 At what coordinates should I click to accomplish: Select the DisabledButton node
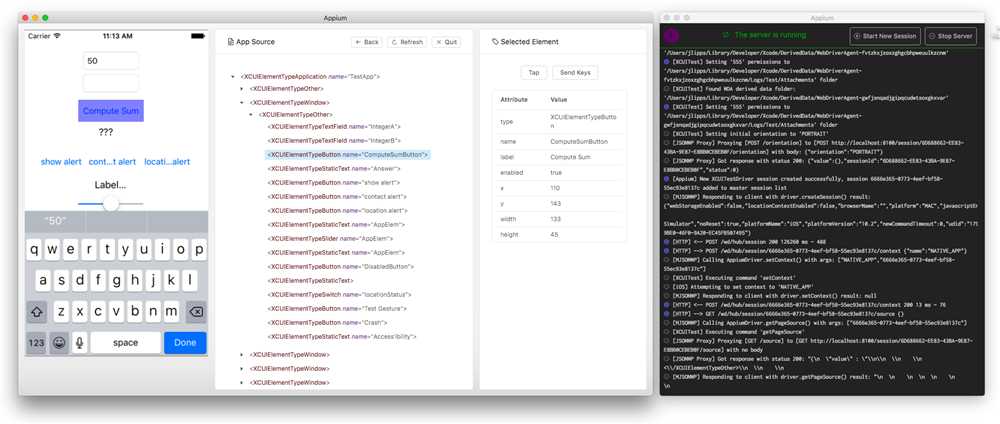(x=341, y=267)
